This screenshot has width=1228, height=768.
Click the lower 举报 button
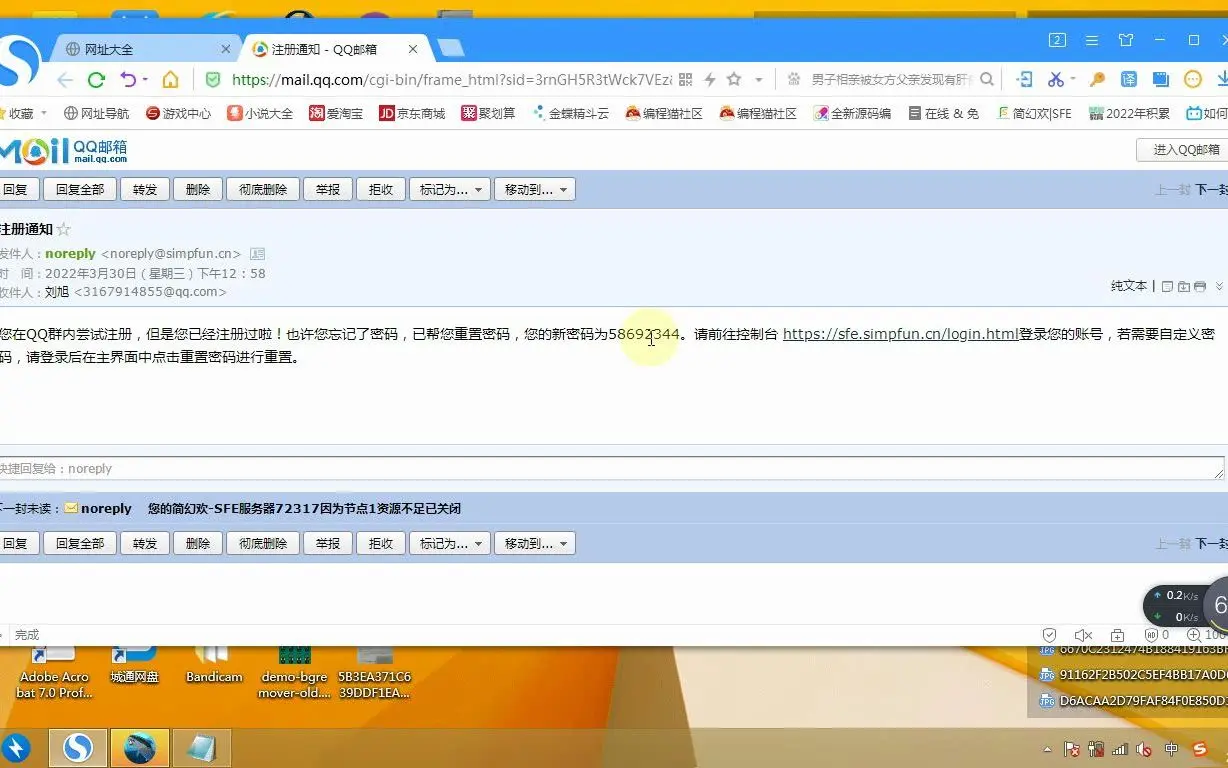click(328, 543)
